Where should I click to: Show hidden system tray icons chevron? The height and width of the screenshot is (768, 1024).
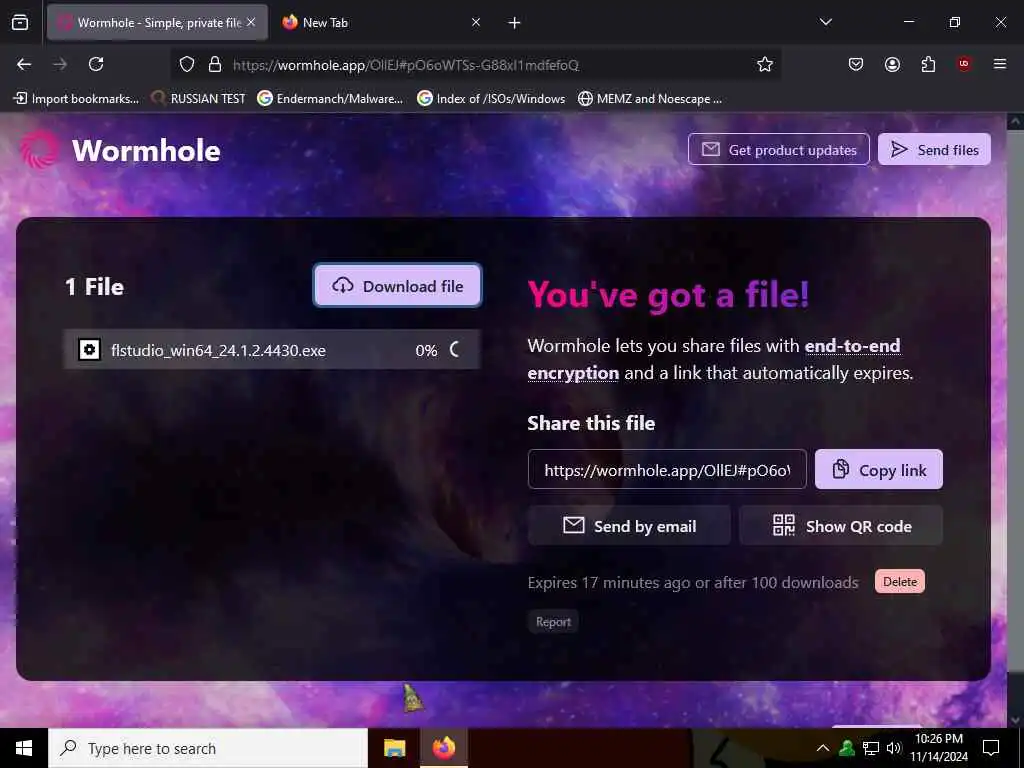click(x=823, y=748)
